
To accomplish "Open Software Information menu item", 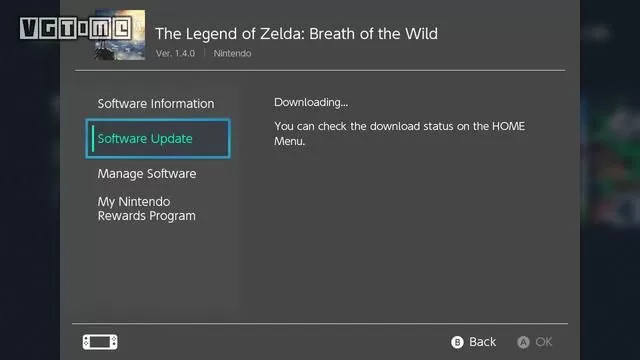I will pyautogui.click(x=156, y=104).
